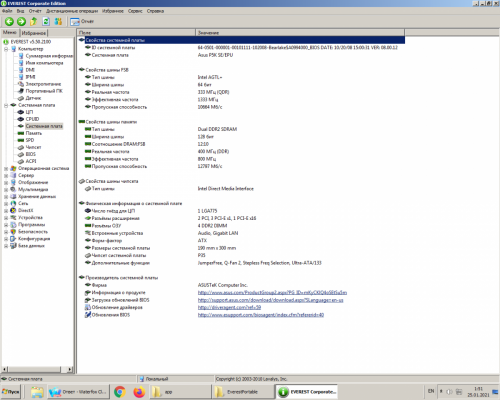Screen dimensions: 500x400
Task: Open the Сервис menu
Action: (135, 11)
